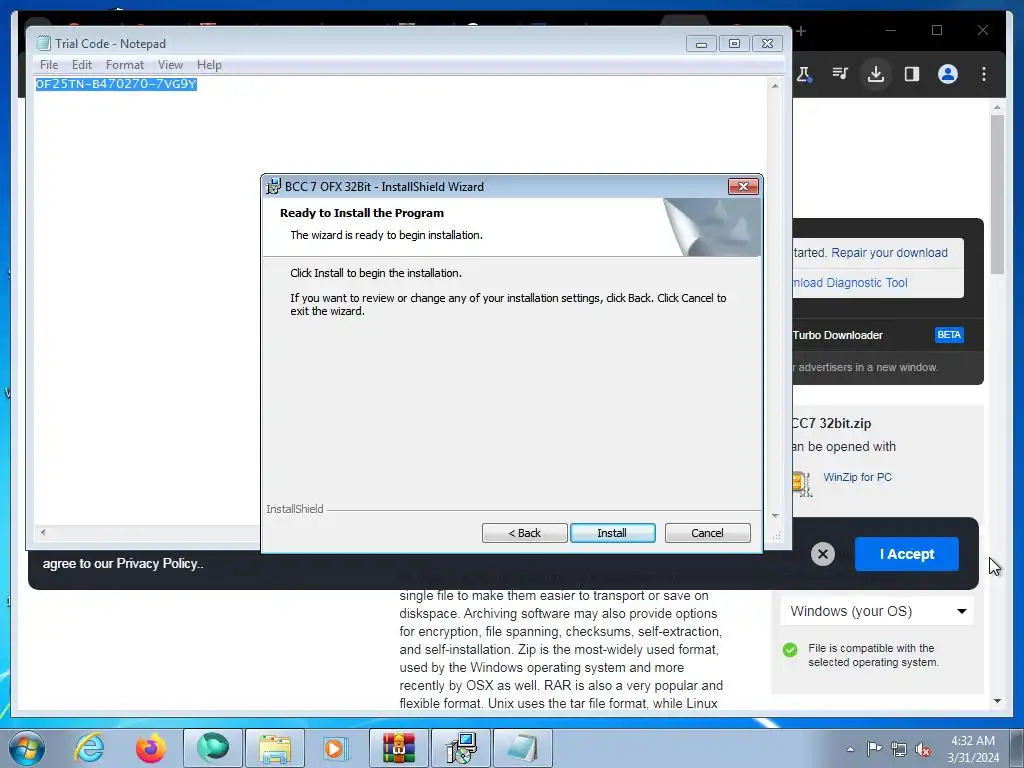Open the Chrome profile avatar
The width and height of the screenshot is (1024, 768).
point(948,74)
